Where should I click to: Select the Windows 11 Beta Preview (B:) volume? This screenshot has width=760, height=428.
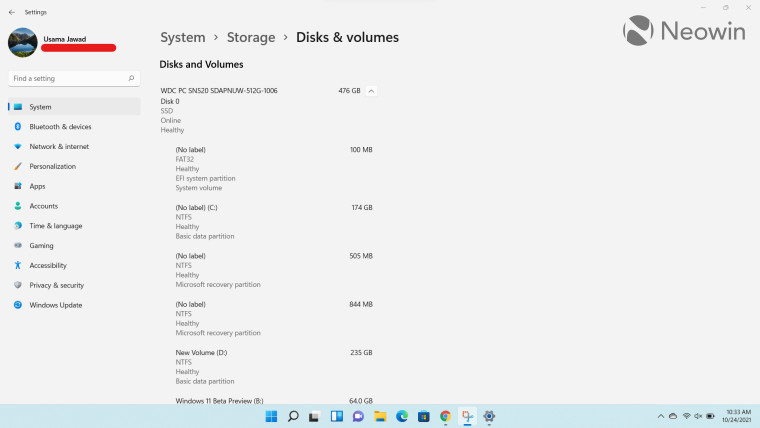pos(274,400)
